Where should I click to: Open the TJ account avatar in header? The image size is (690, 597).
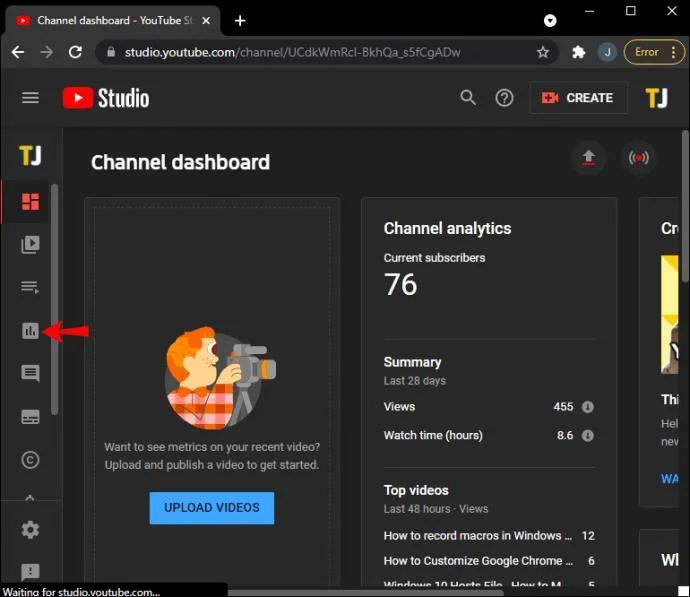[x=656, y=98]
